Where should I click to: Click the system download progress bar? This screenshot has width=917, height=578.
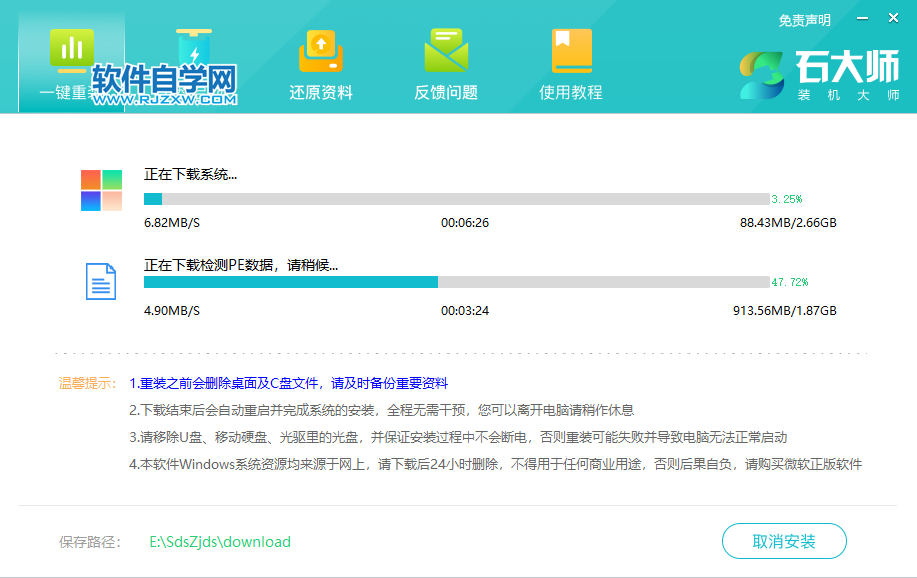(457, 199)
